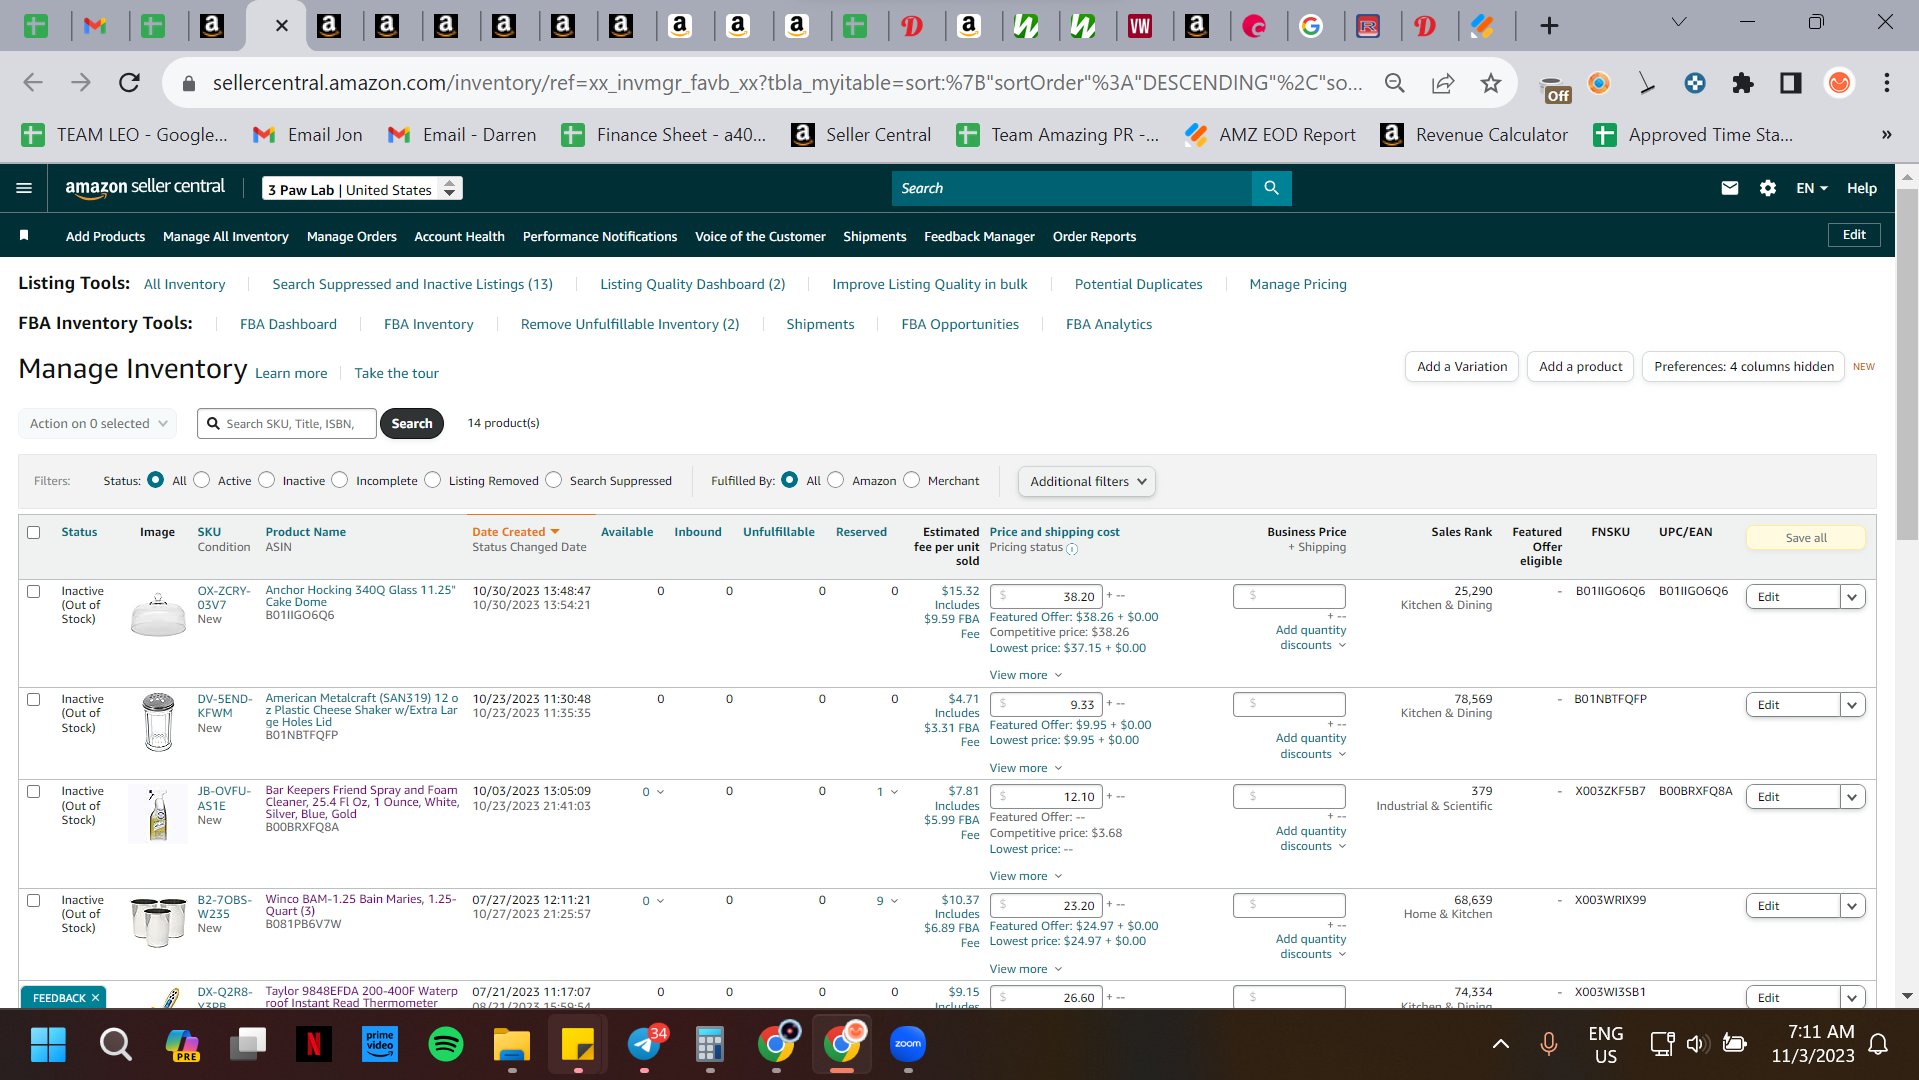Open Netflix from the taskbar
The width and height of the screenshot is (1919, 1080).
pos(313,1044)
